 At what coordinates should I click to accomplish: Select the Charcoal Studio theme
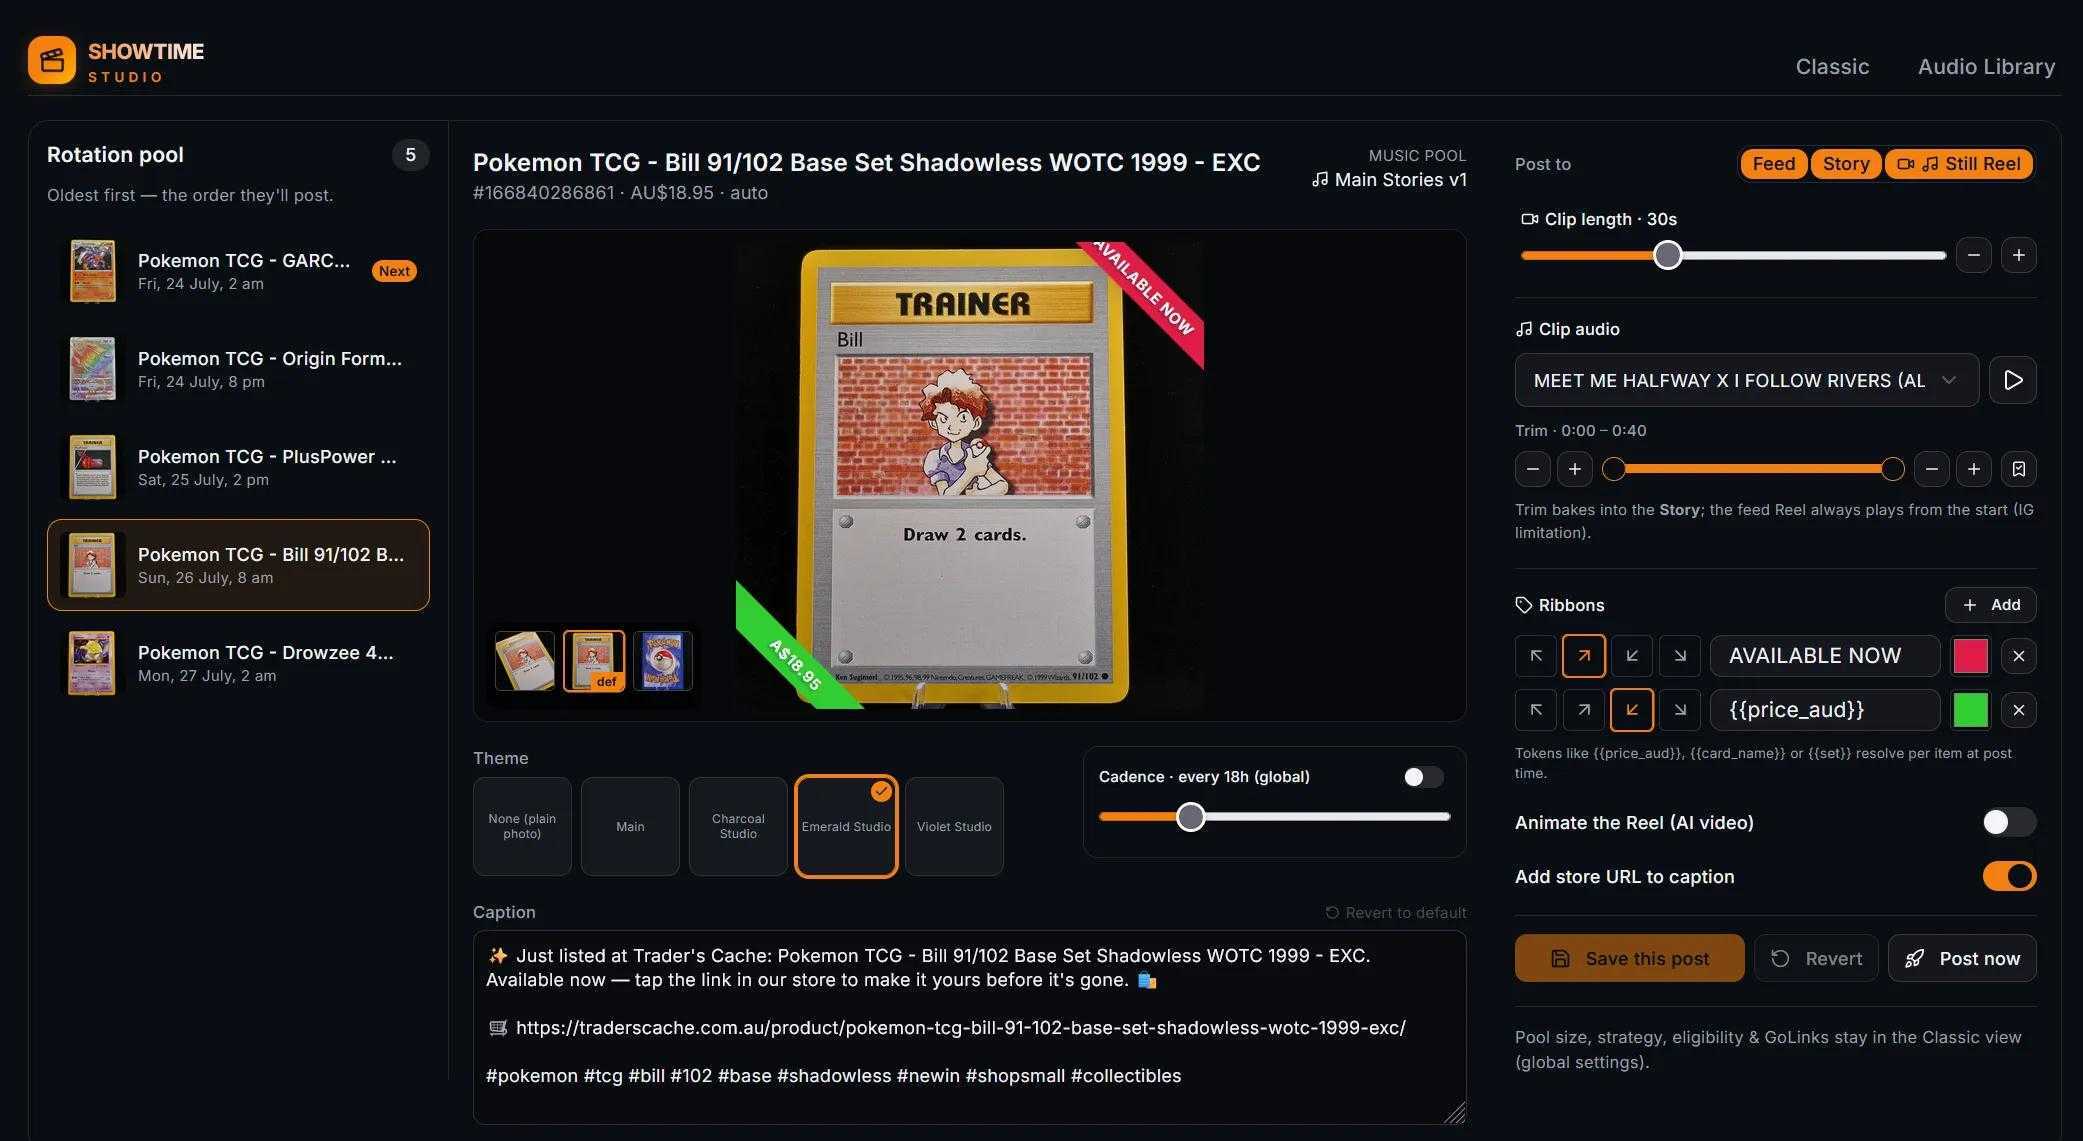(738, 826)
